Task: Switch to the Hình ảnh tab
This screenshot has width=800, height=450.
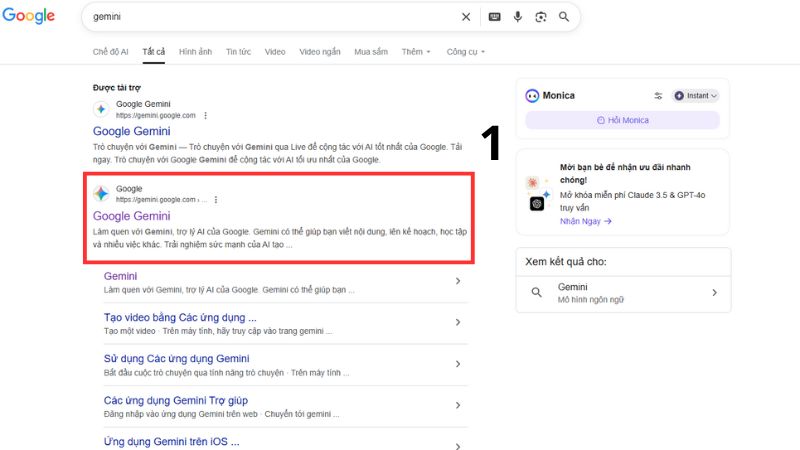Action: coord(195,51)
